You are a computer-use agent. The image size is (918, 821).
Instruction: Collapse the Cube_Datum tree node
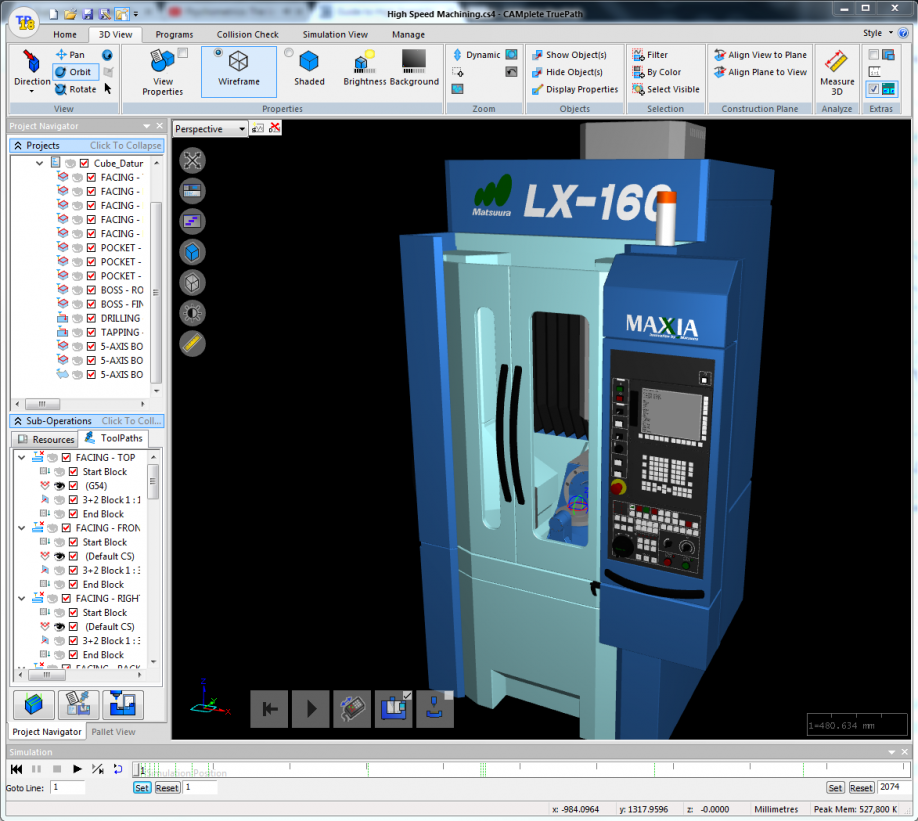[x=39, y=163]
